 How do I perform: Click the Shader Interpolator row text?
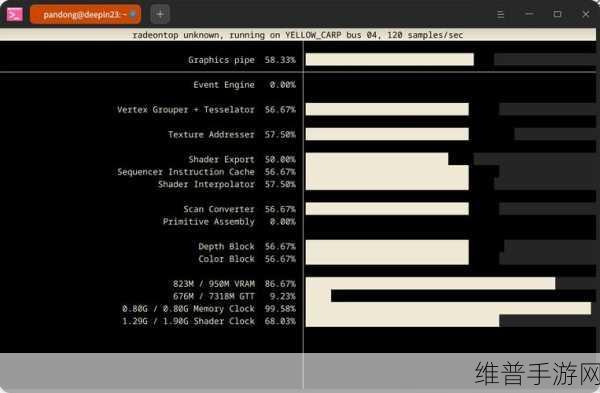pos(227,184)
